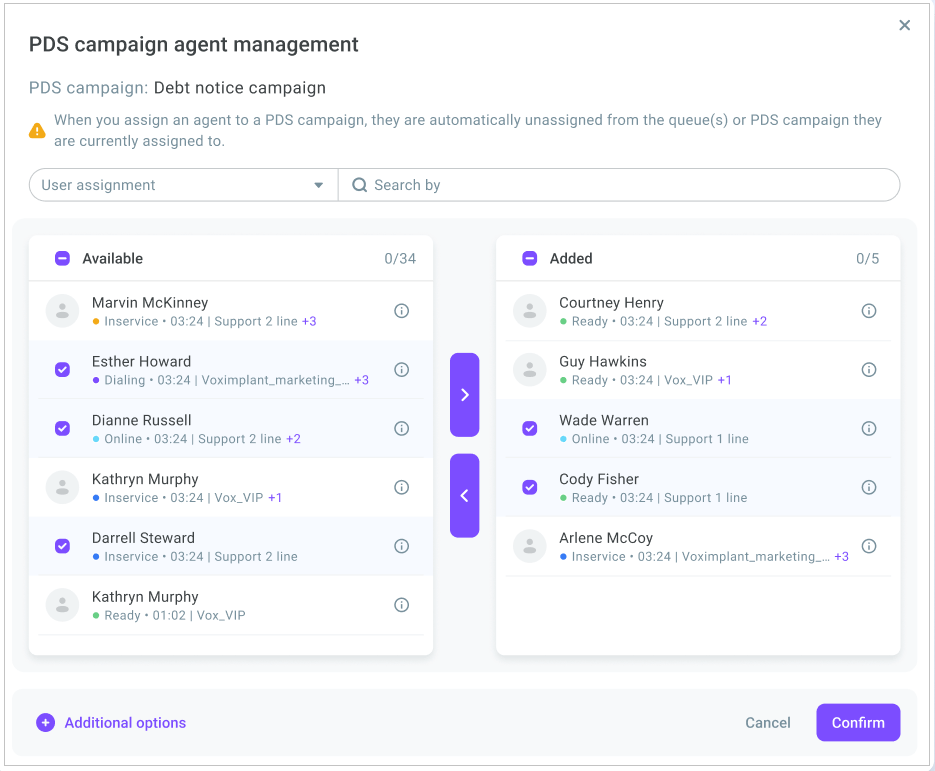This screenshot has width=935, height=771.
Task: Show info for Kathryn Murphy Inservice row
Action: (401, 487)
